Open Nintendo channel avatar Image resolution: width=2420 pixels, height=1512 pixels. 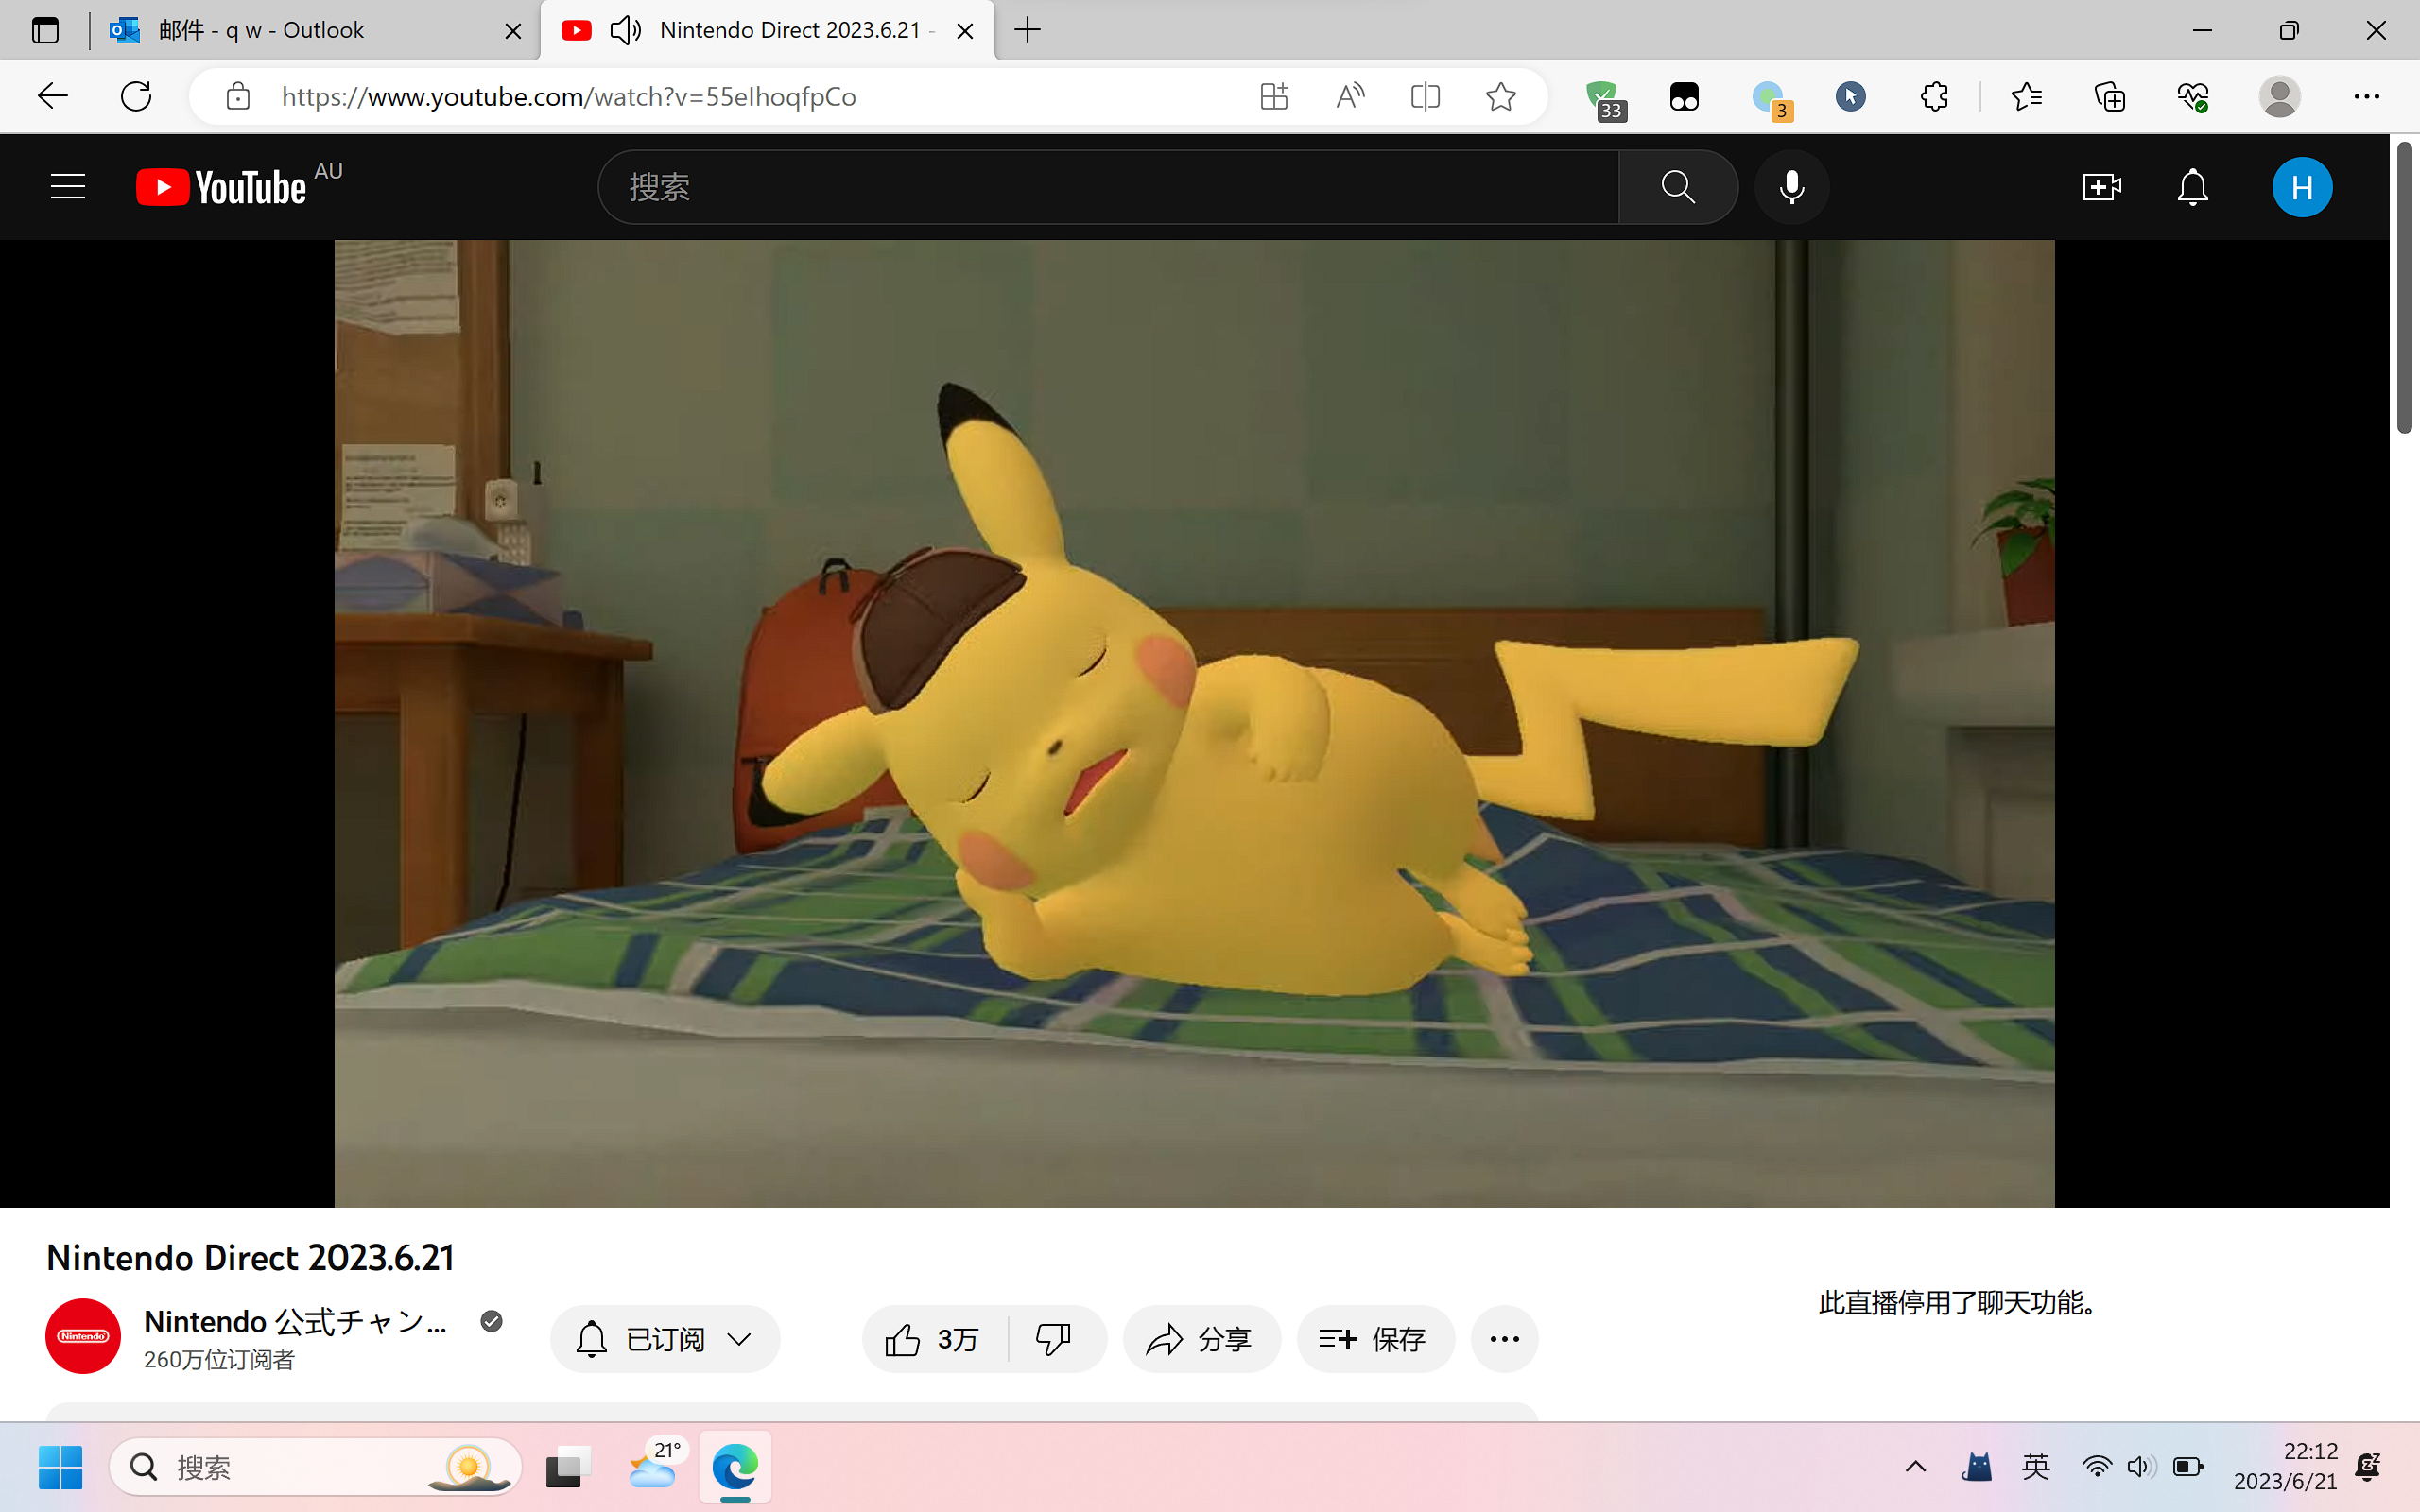point(83,1336)
